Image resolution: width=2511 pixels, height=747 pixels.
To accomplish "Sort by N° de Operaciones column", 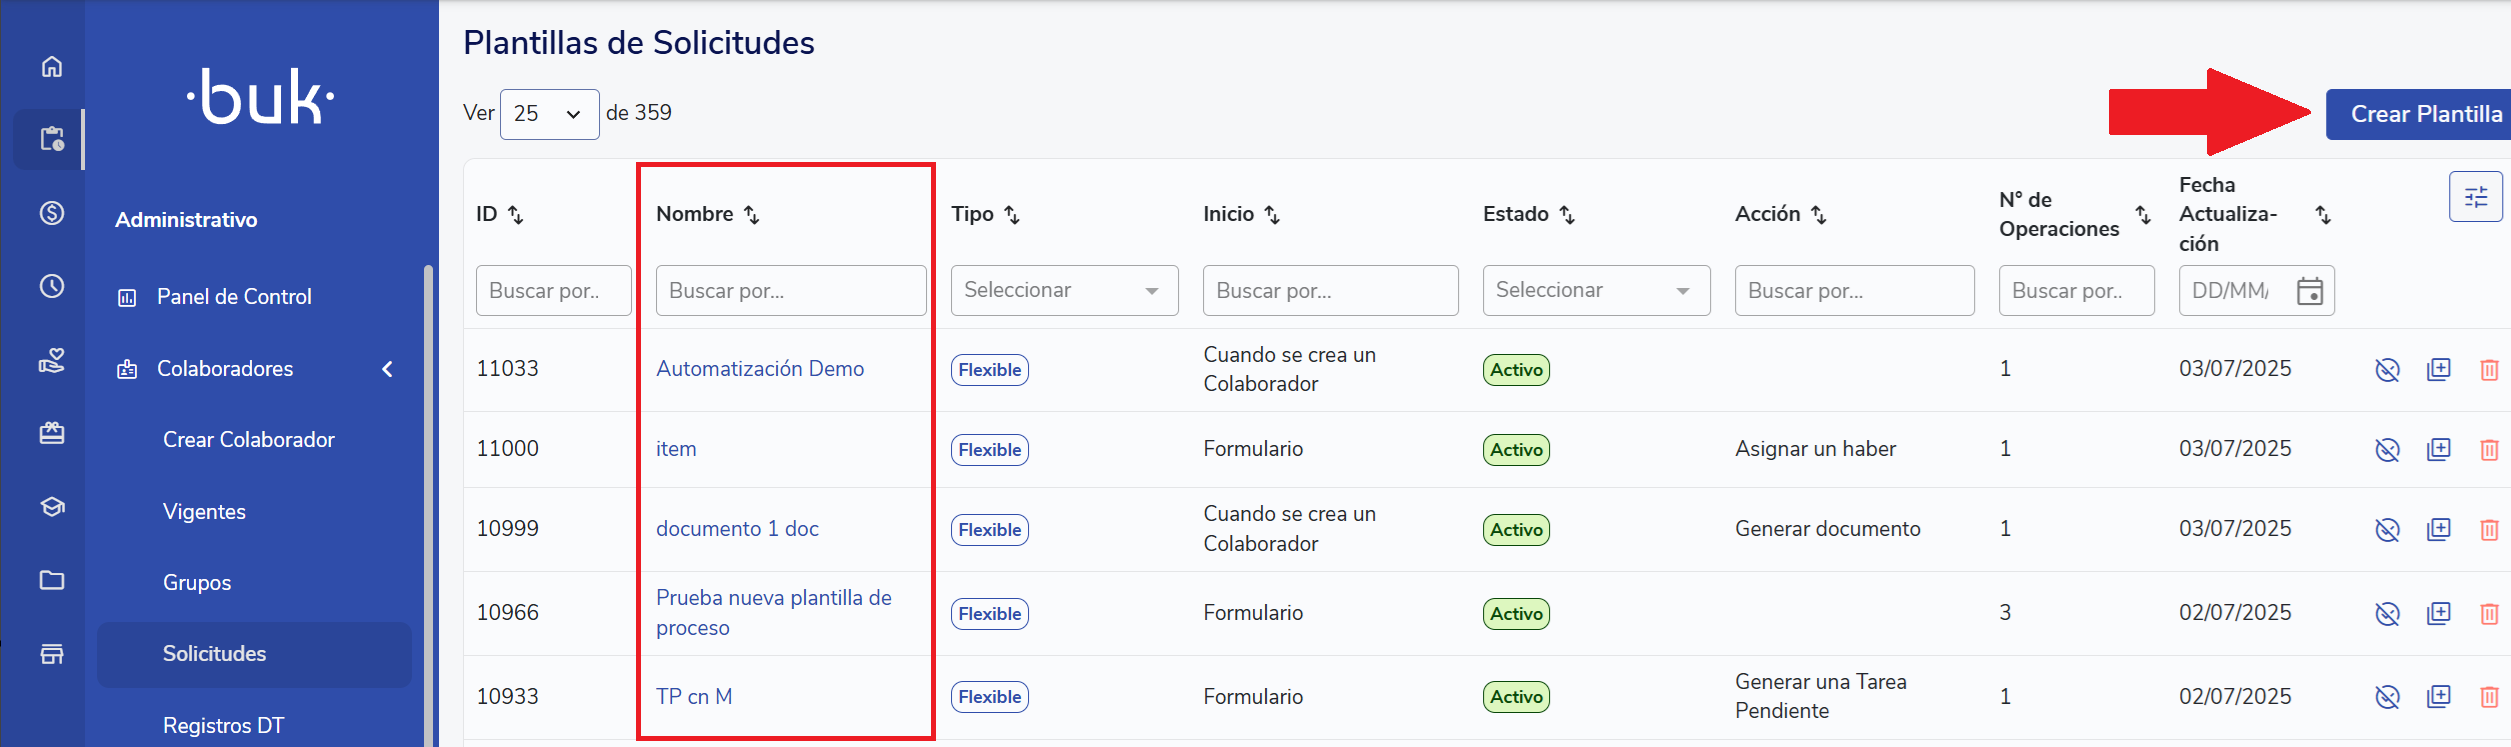I will pyautogui.click(x=2143, y=215).
